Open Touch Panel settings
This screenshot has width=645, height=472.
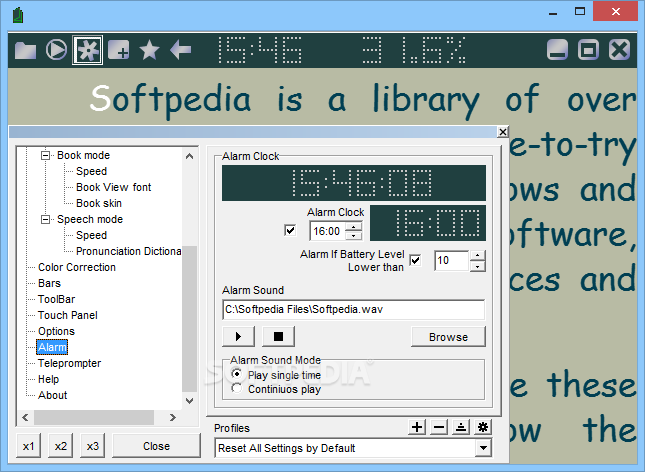68,315
